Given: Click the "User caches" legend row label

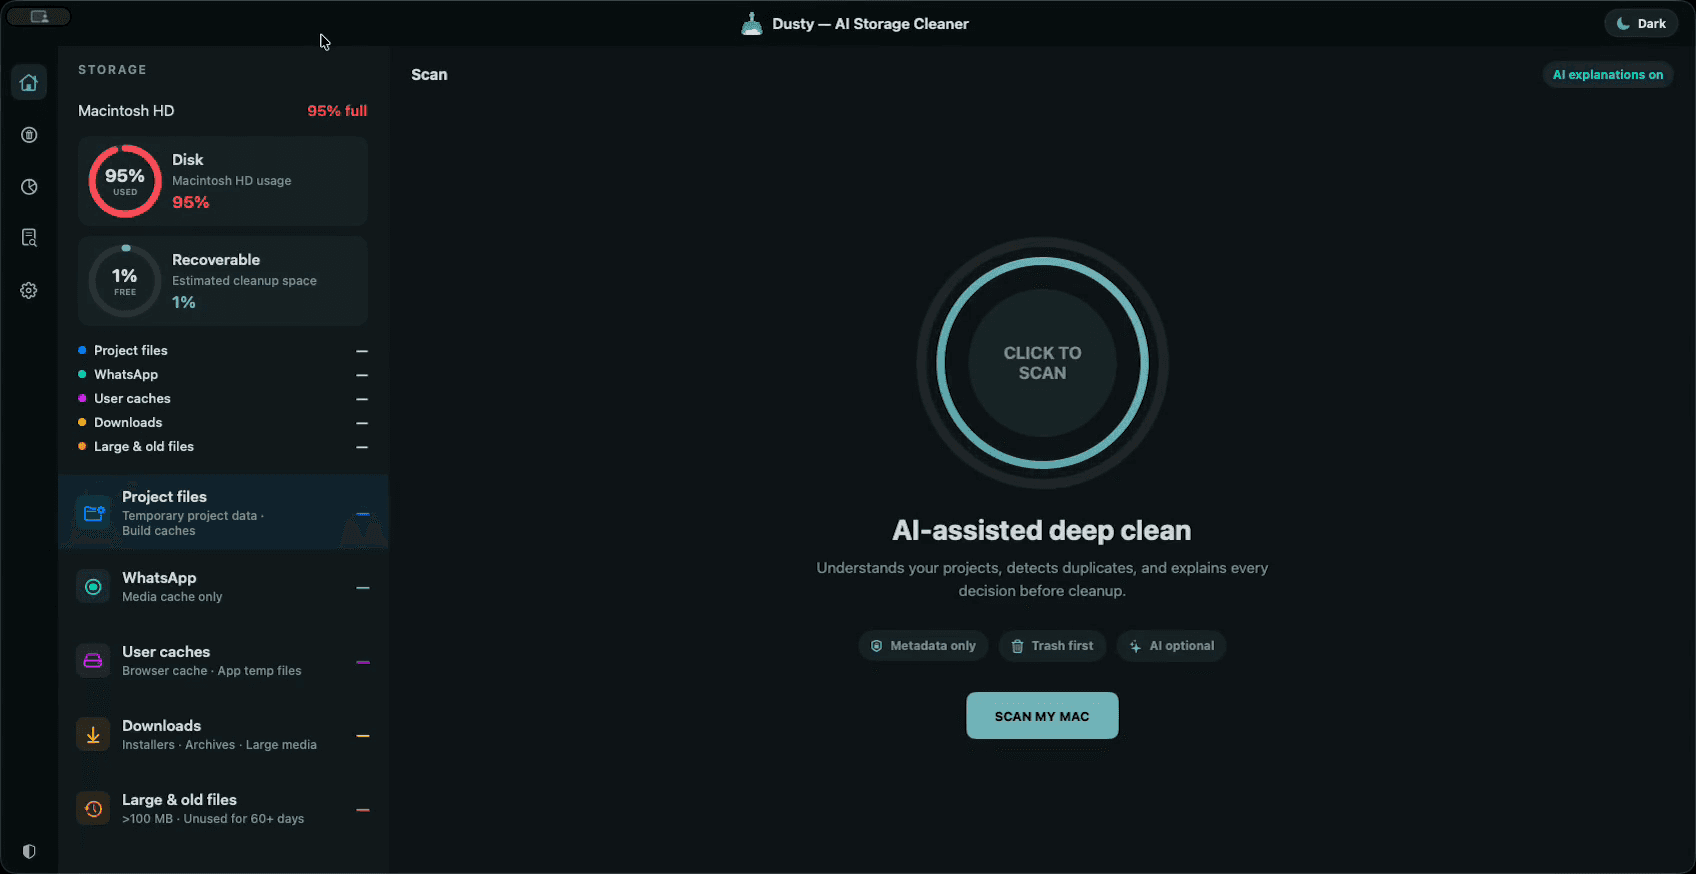Looking at the screenshot, I should 132,398.
